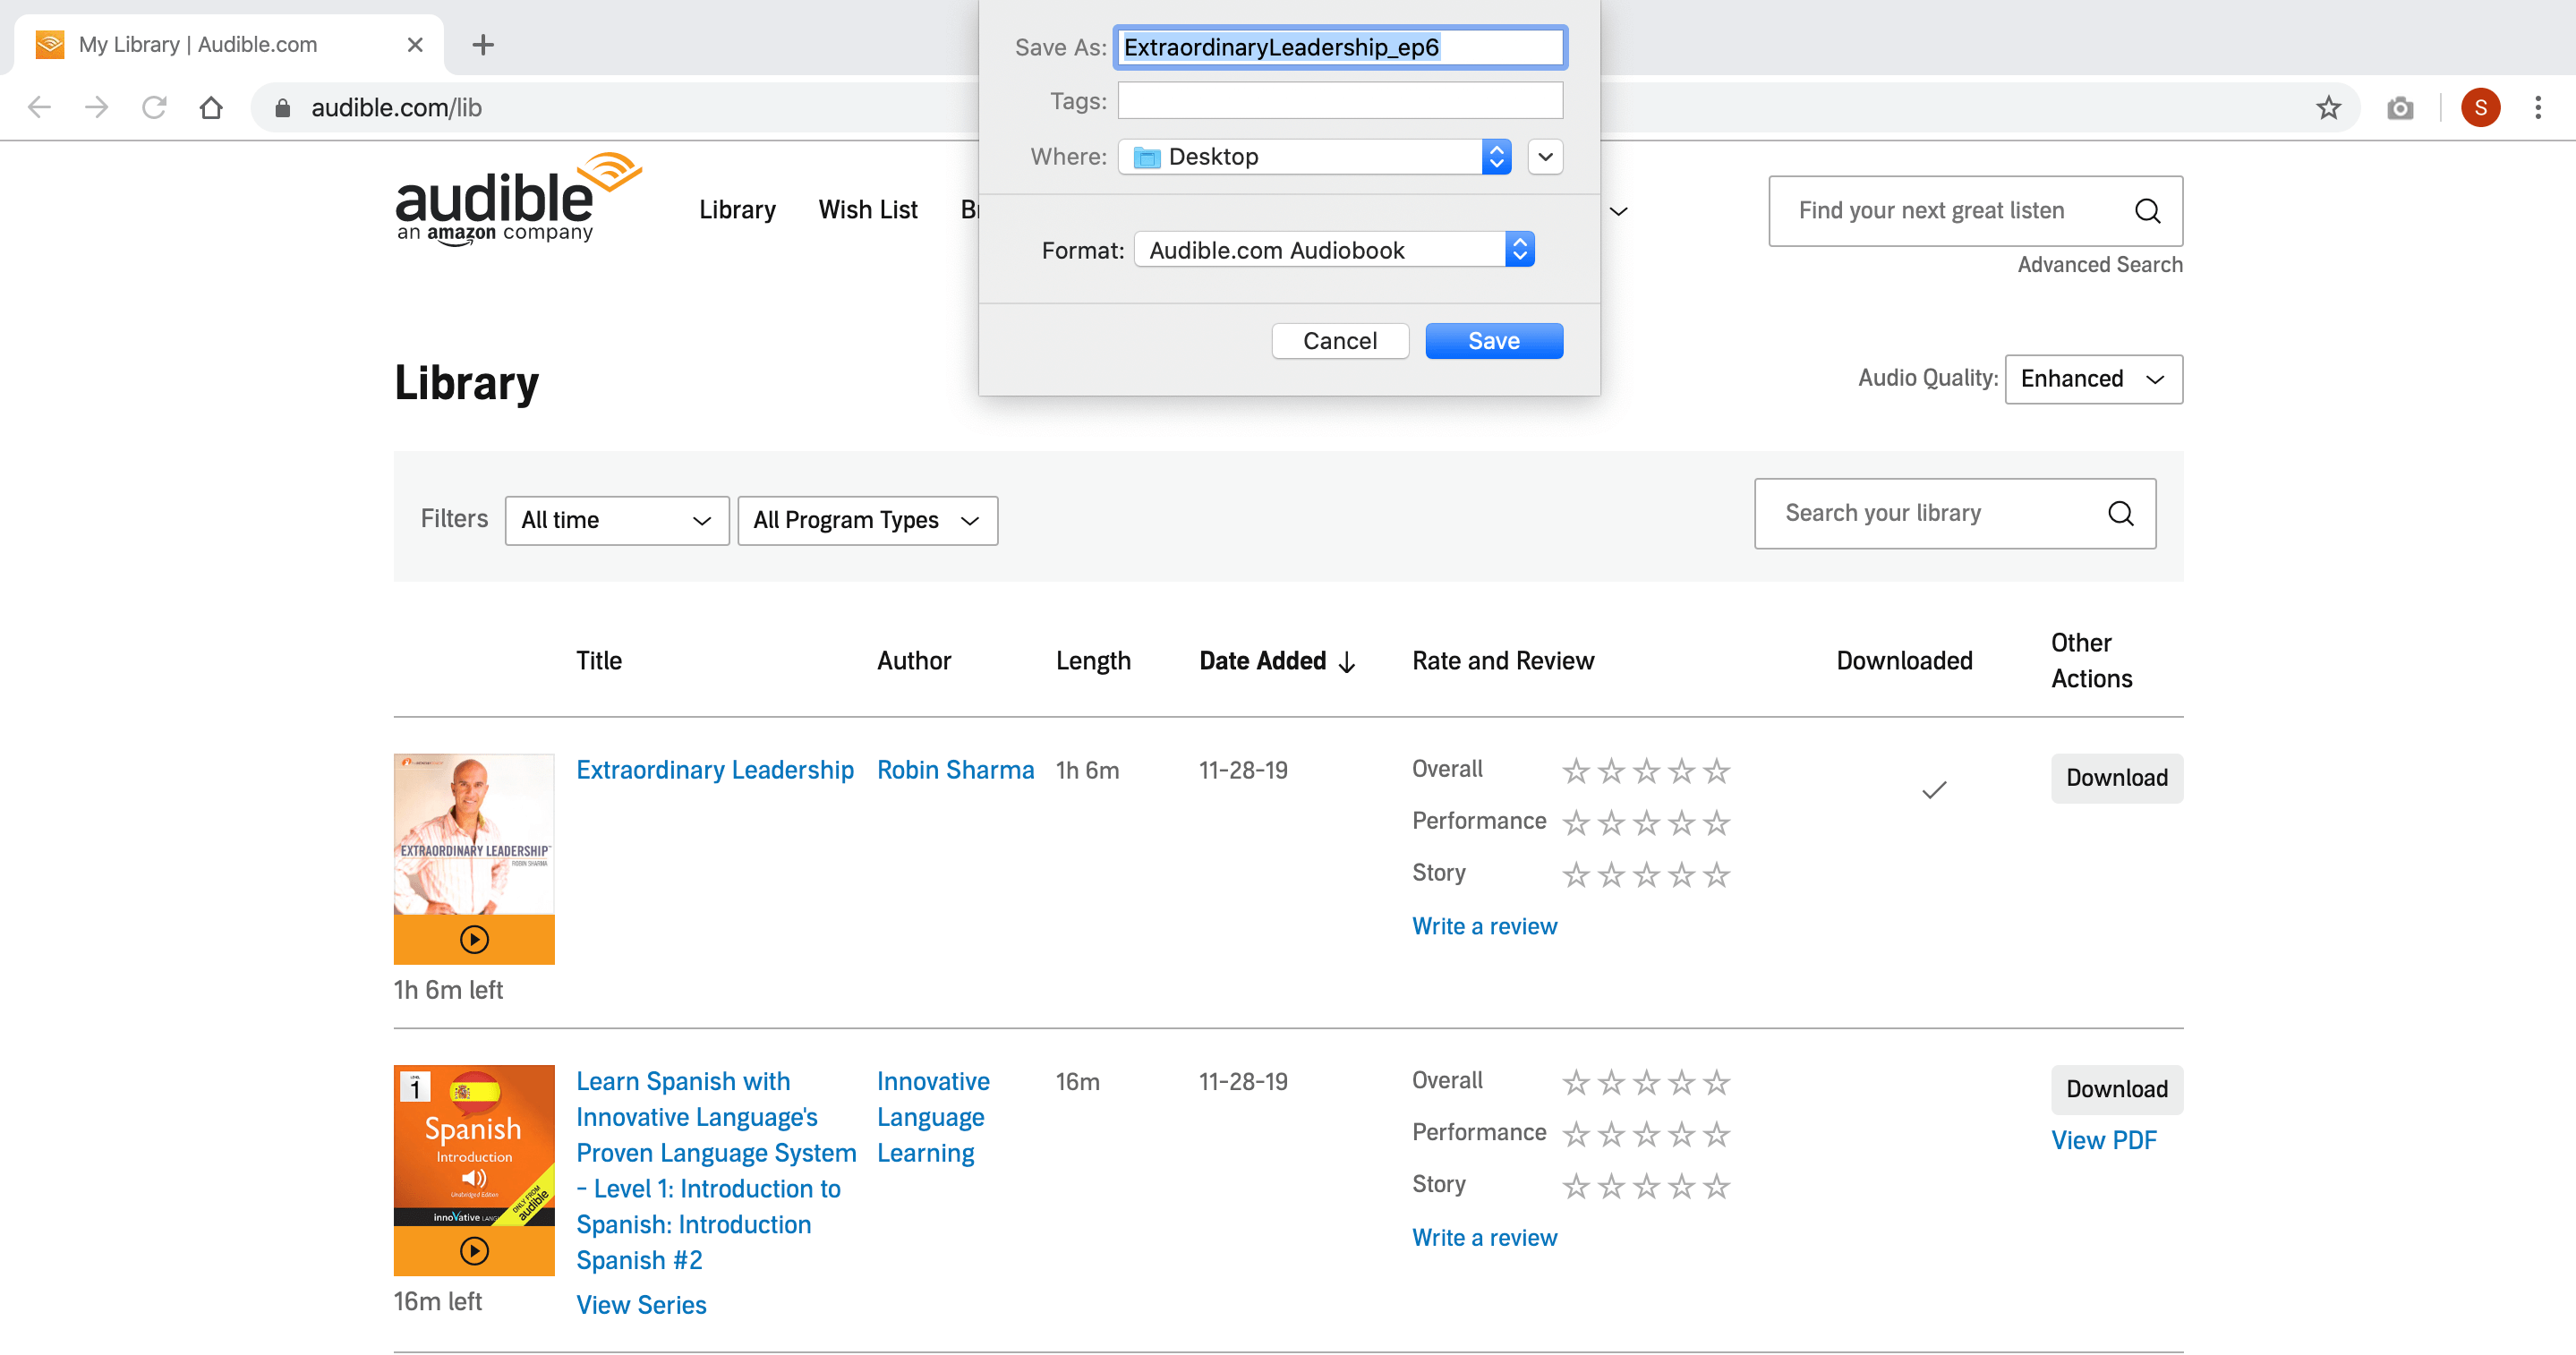Click the Extraordinary Leadership cover thumbnail
Viewport: 2576px width, 1355px height.
pos(474,834)
